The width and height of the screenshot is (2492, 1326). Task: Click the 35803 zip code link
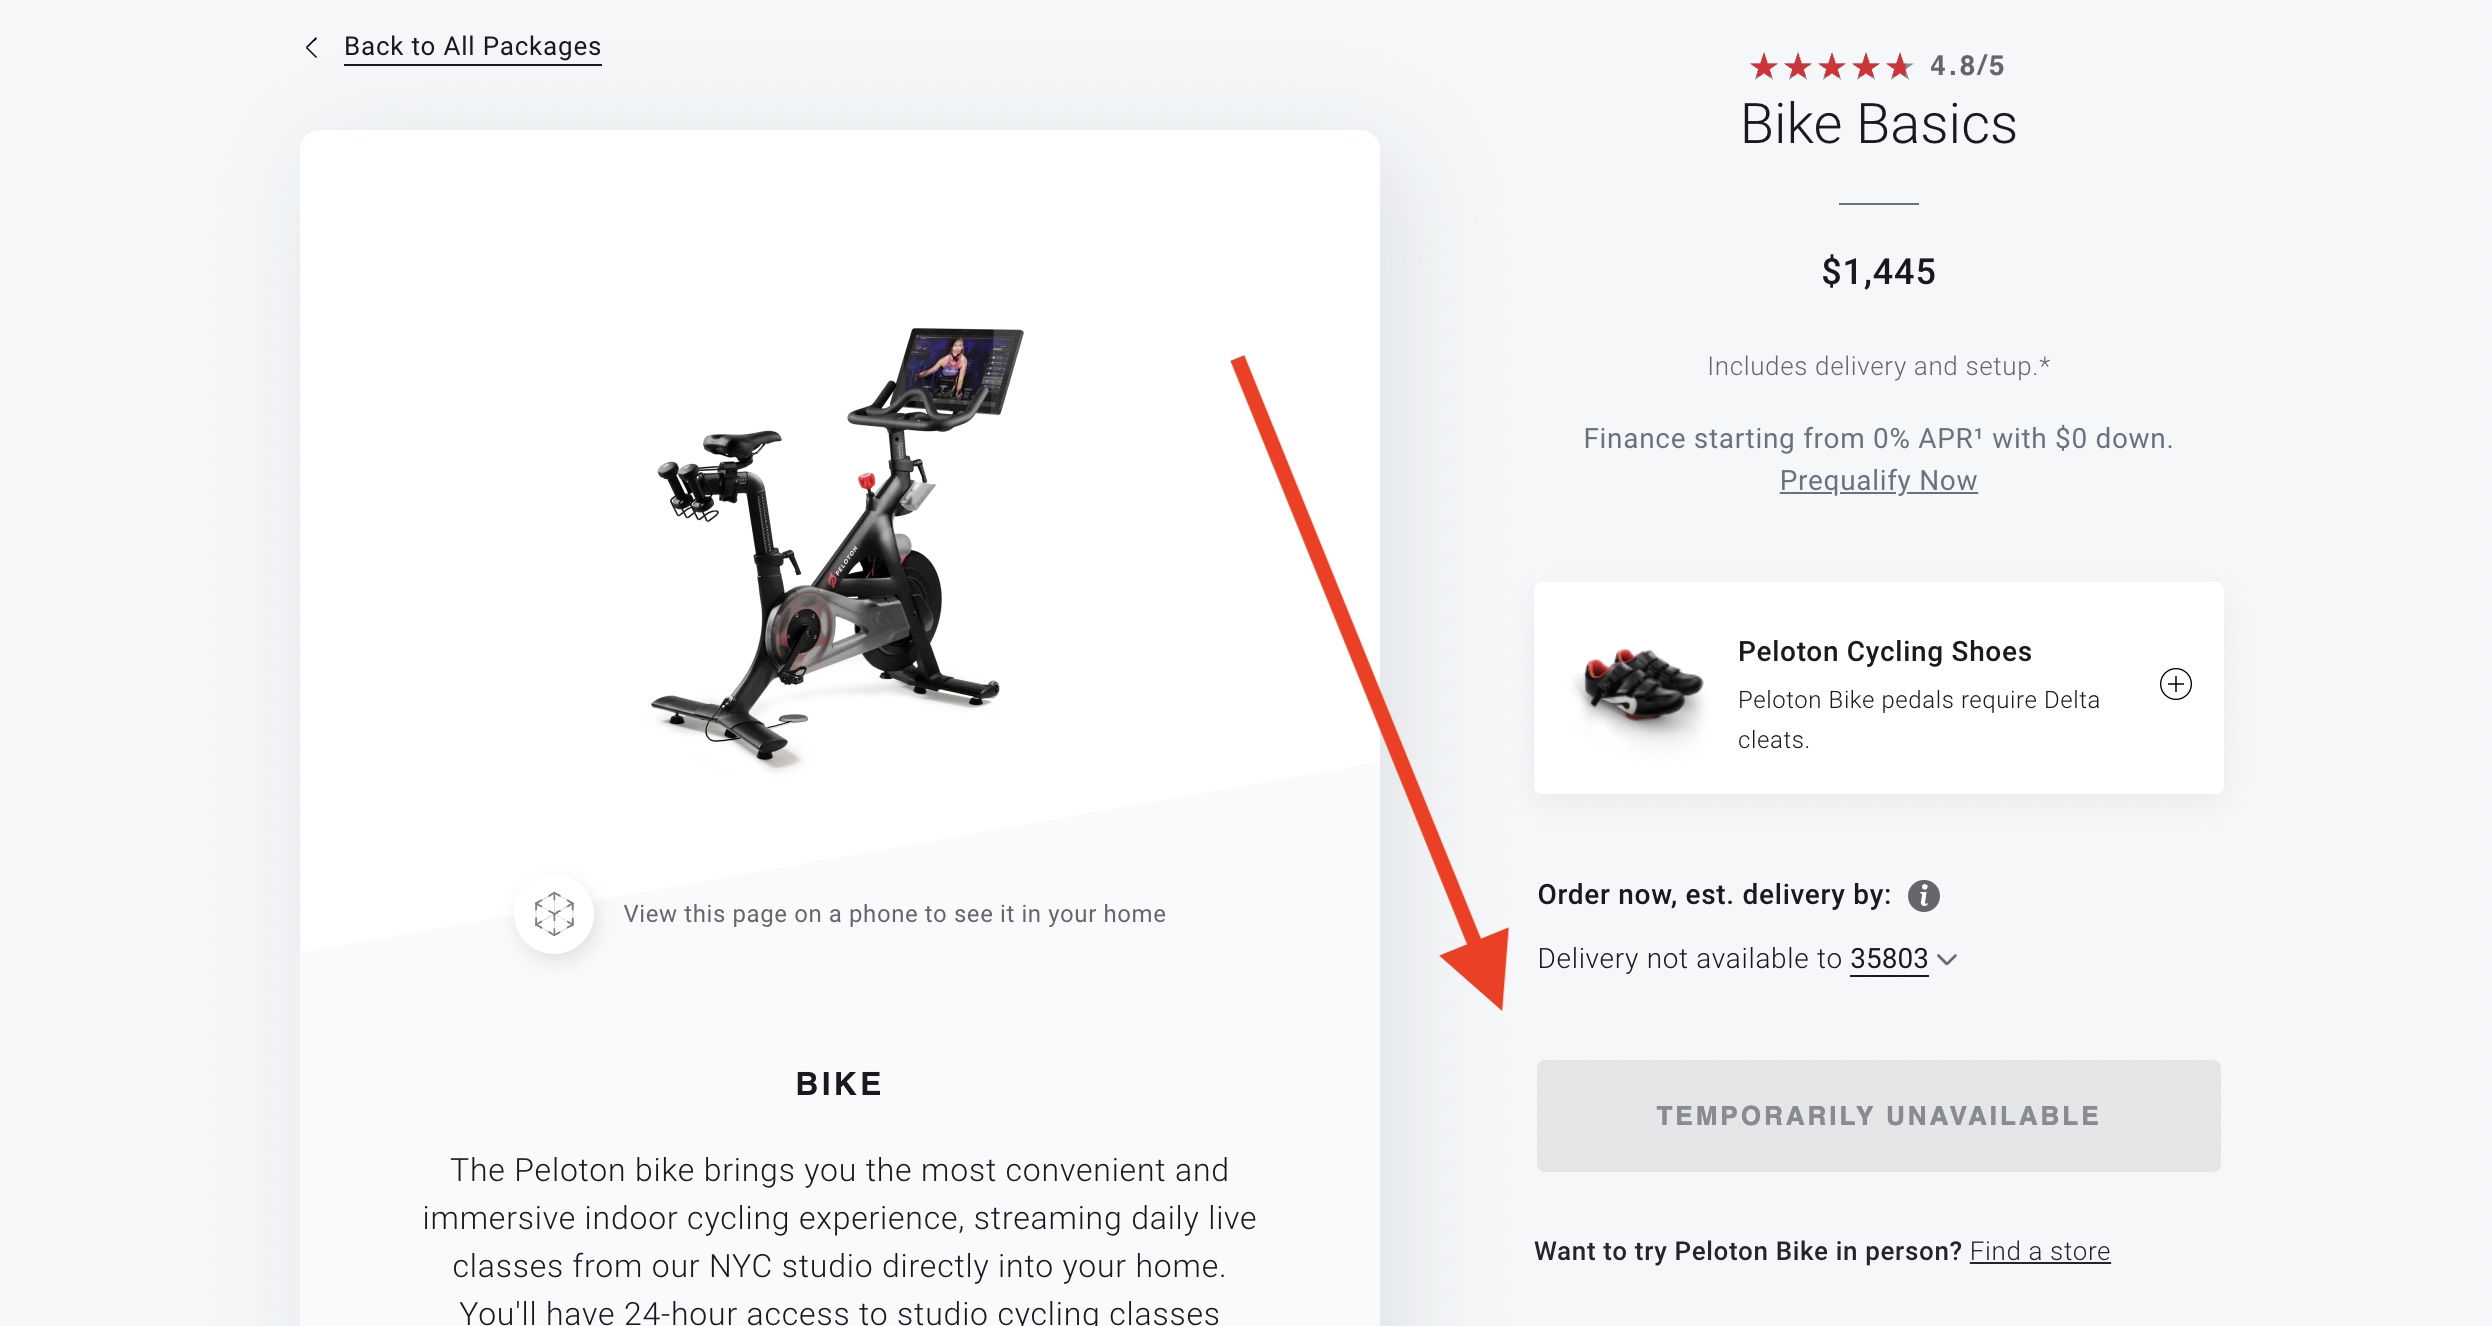click(x=1888, y=959)
